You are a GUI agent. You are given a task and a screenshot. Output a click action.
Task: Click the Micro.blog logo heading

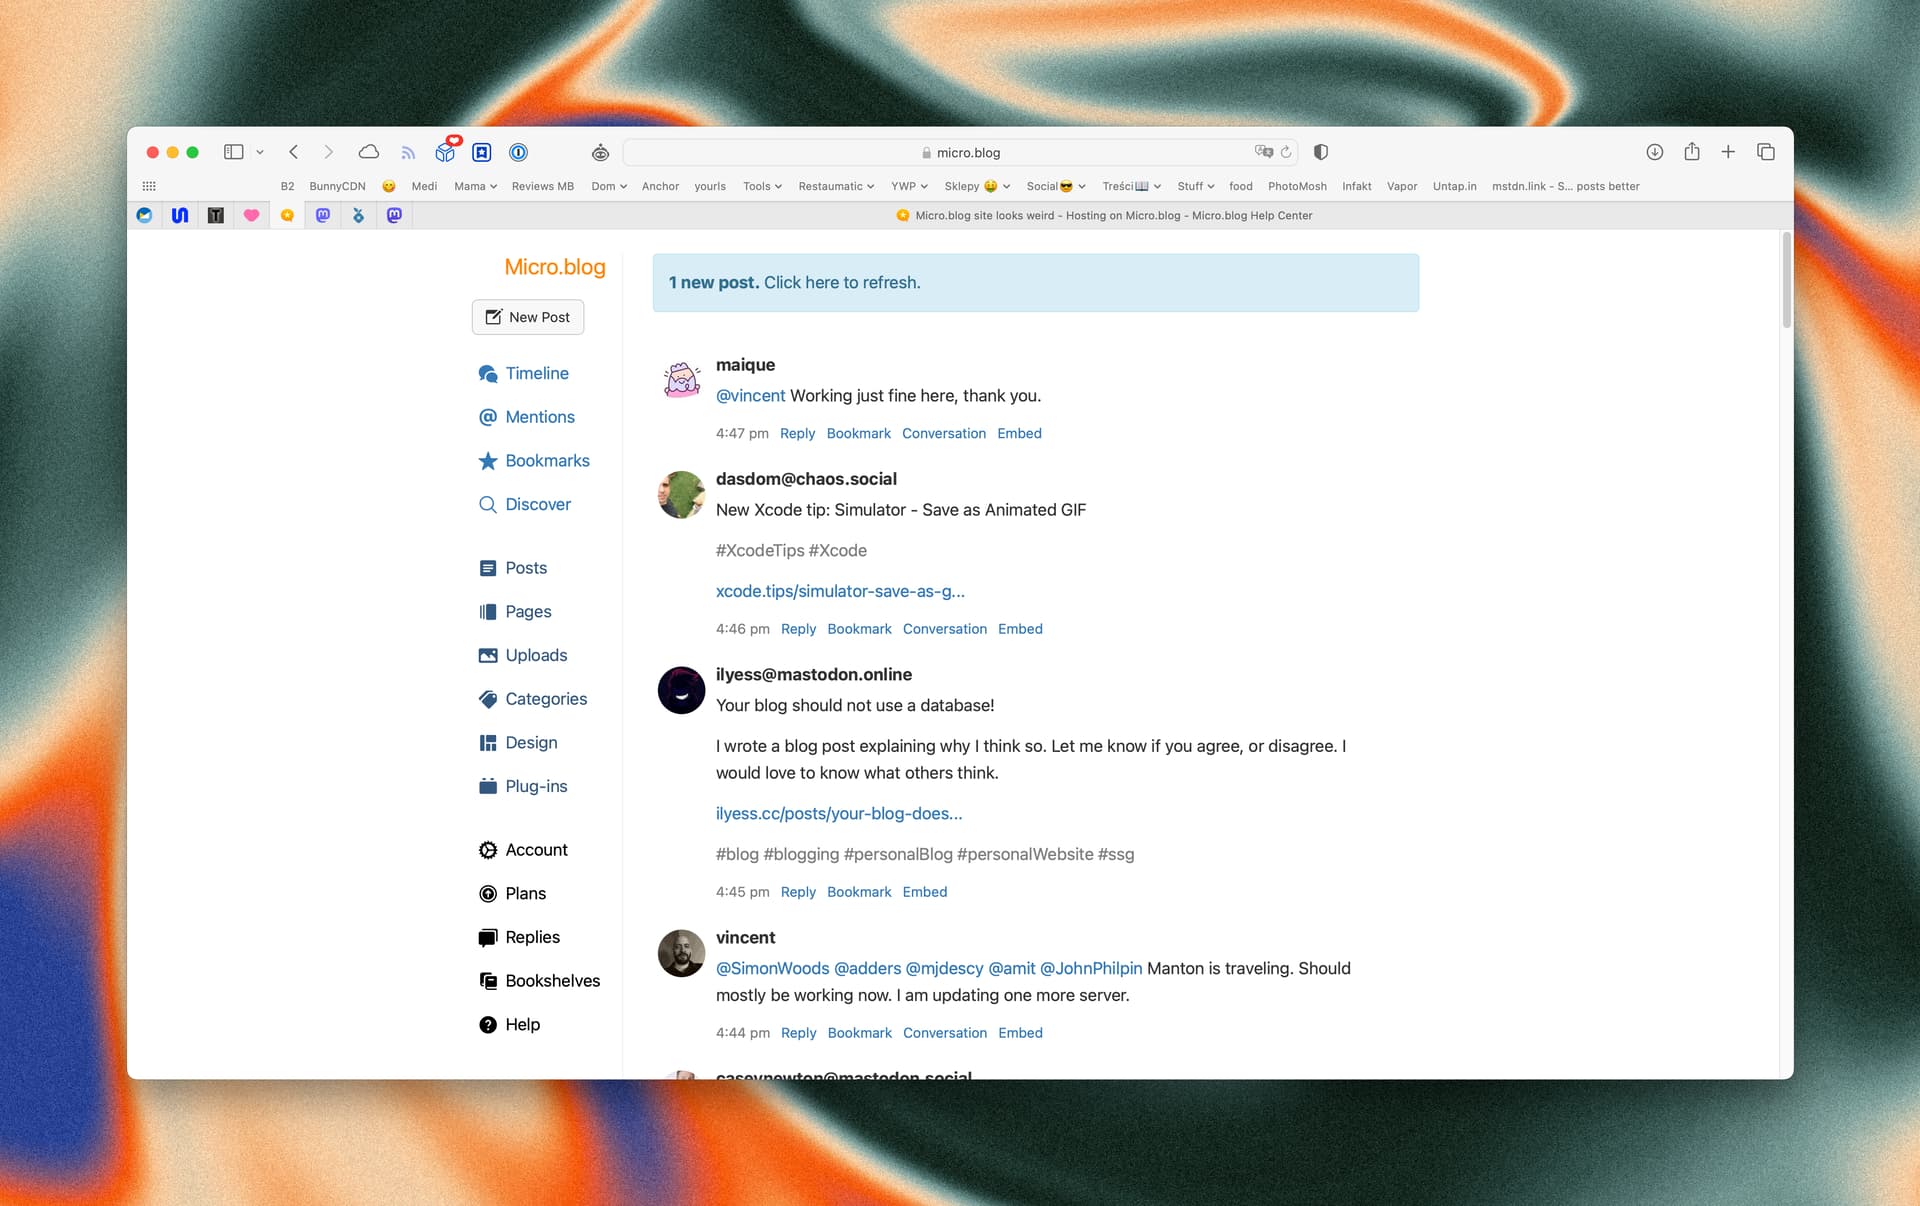click(x=555, y=267)
